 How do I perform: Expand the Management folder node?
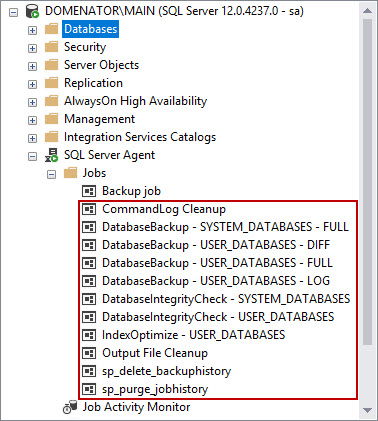(x=32, y=120)
